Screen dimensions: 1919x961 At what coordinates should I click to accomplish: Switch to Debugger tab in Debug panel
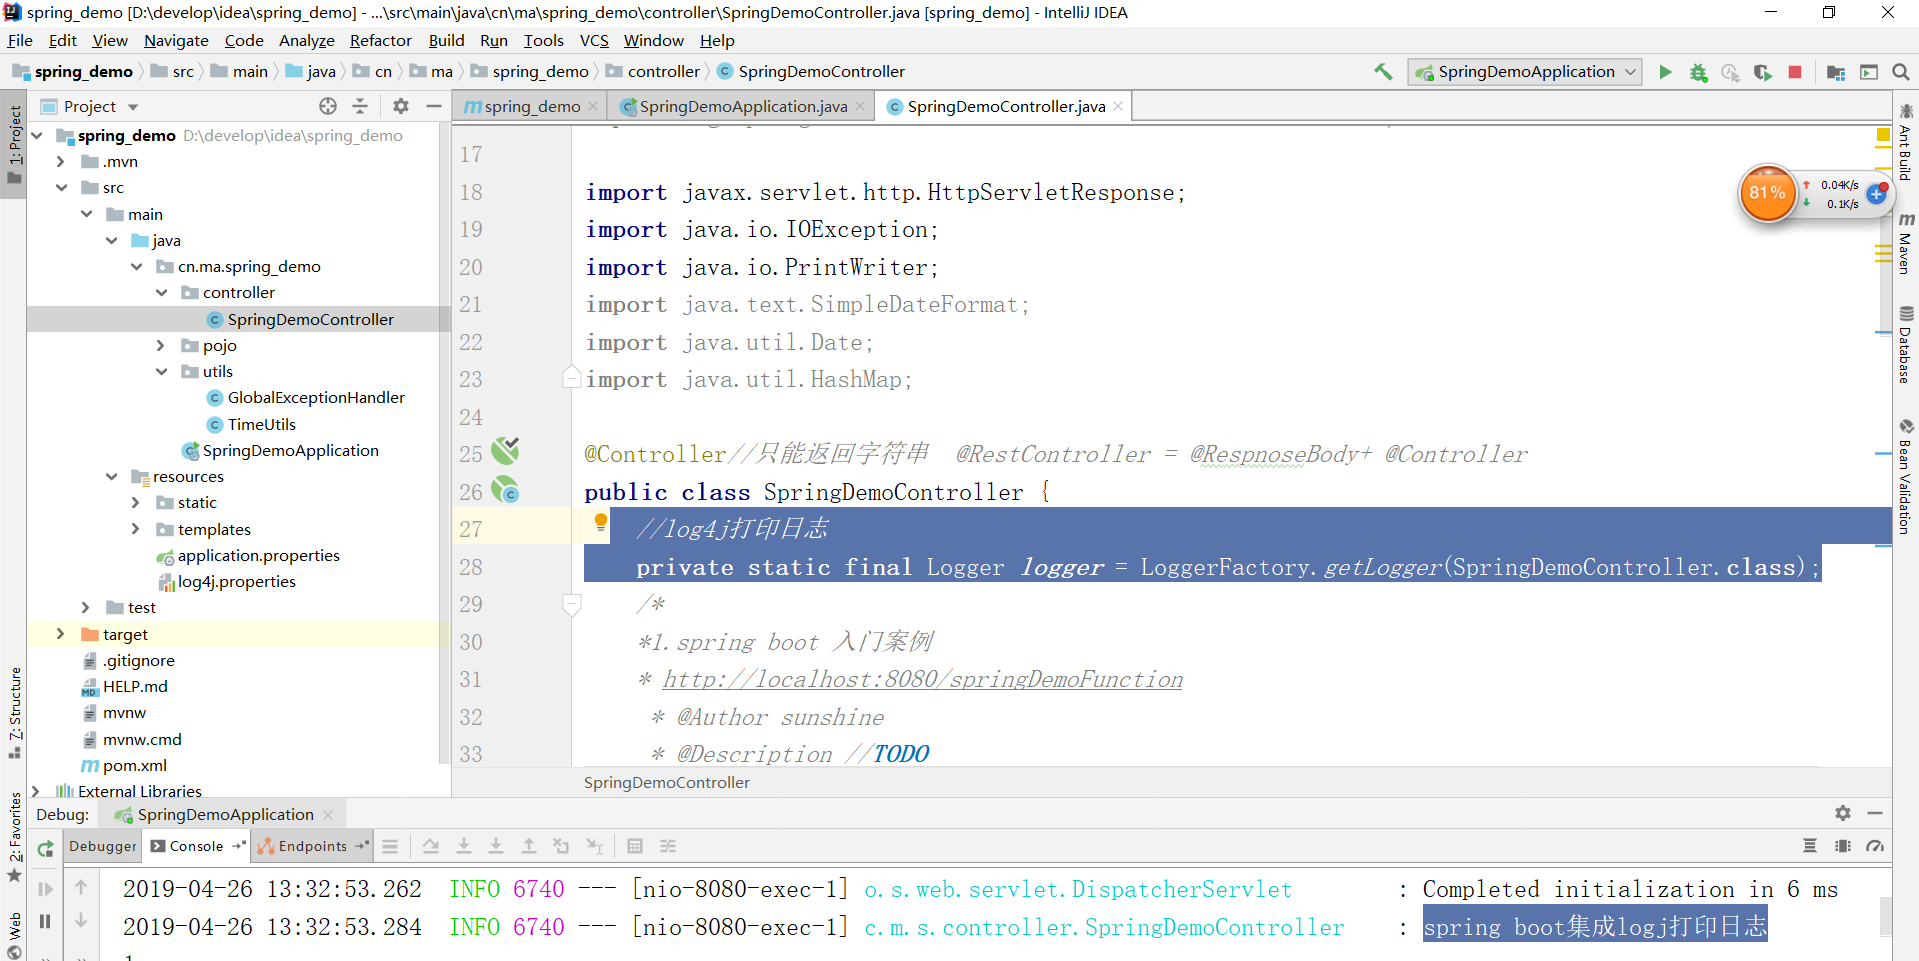(x=102, y=846)
